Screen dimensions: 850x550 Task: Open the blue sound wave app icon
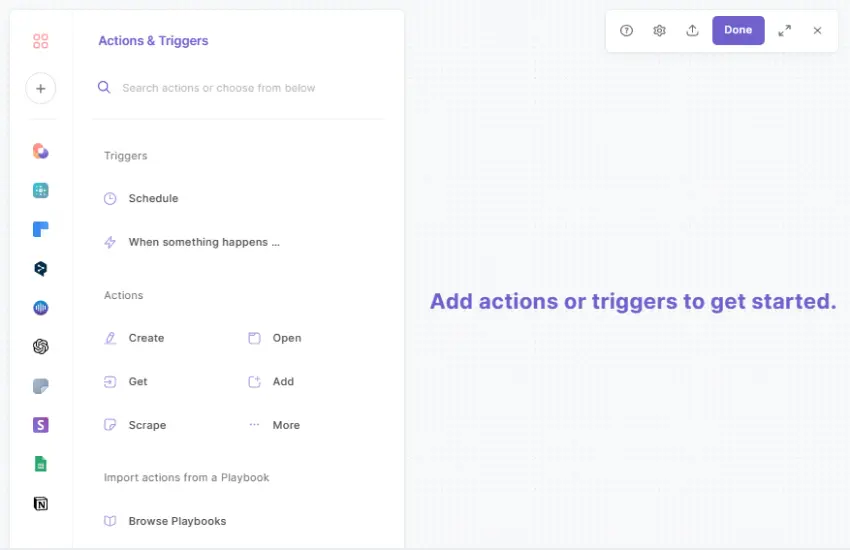(x=41, y=308)
